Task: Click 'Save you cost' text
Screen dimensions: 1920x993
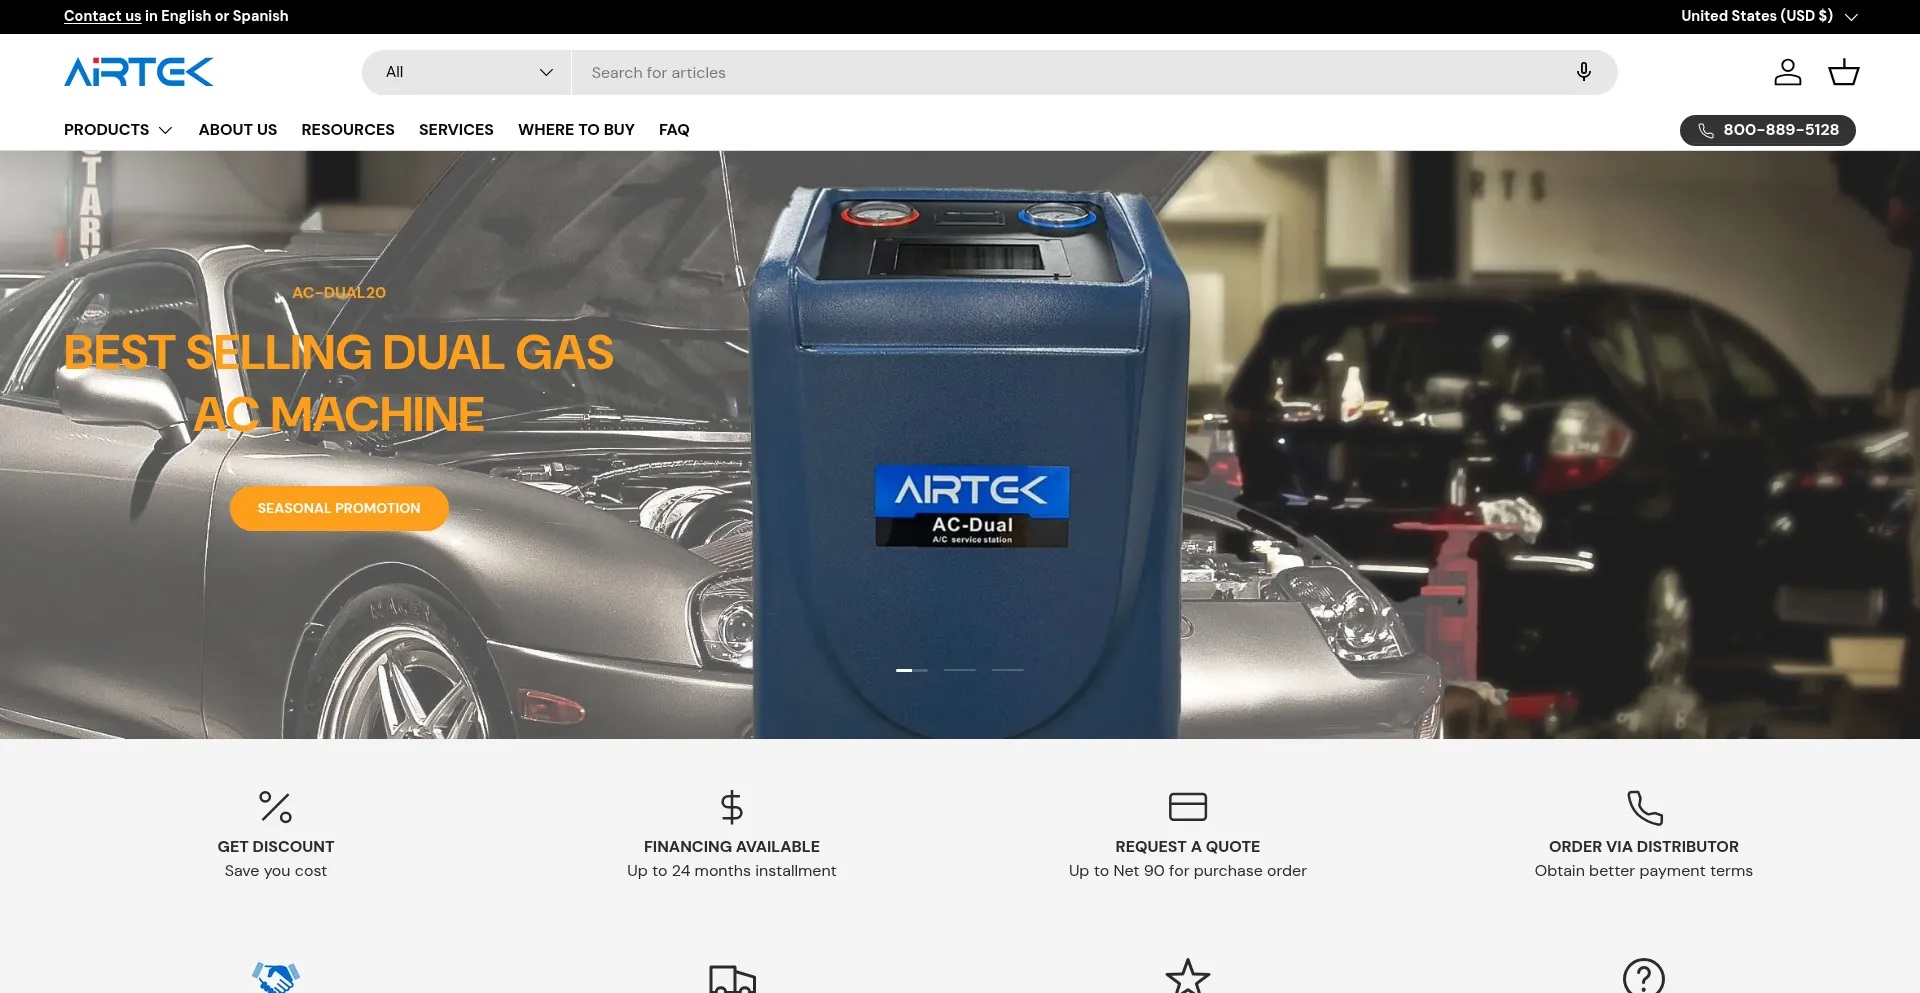Action: point(276,871)
